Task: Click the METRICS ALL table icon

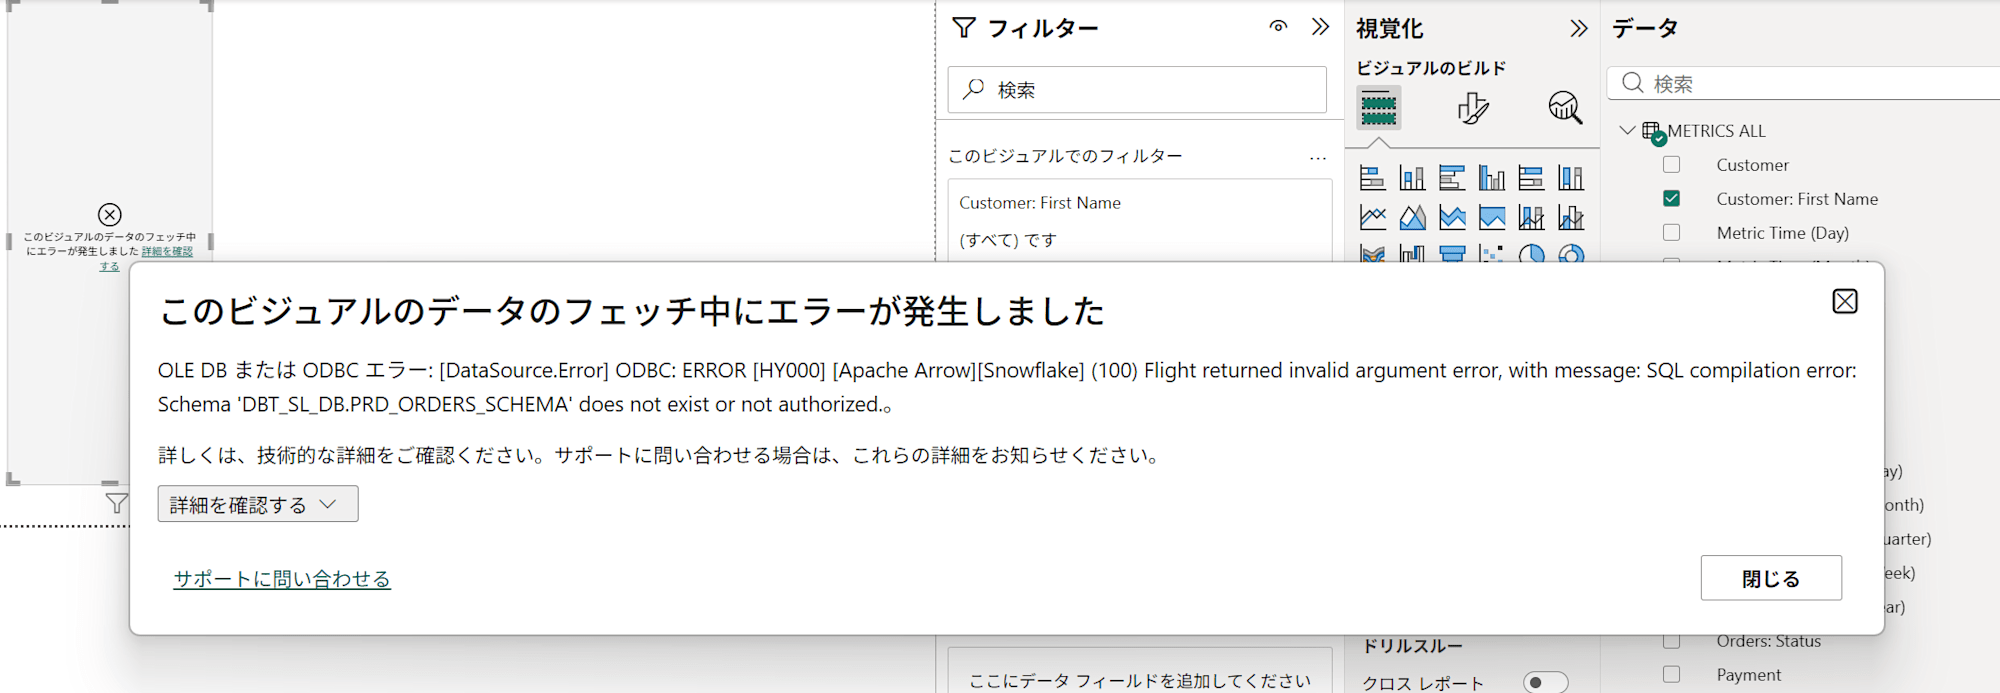Action: tap(1652, 132)
